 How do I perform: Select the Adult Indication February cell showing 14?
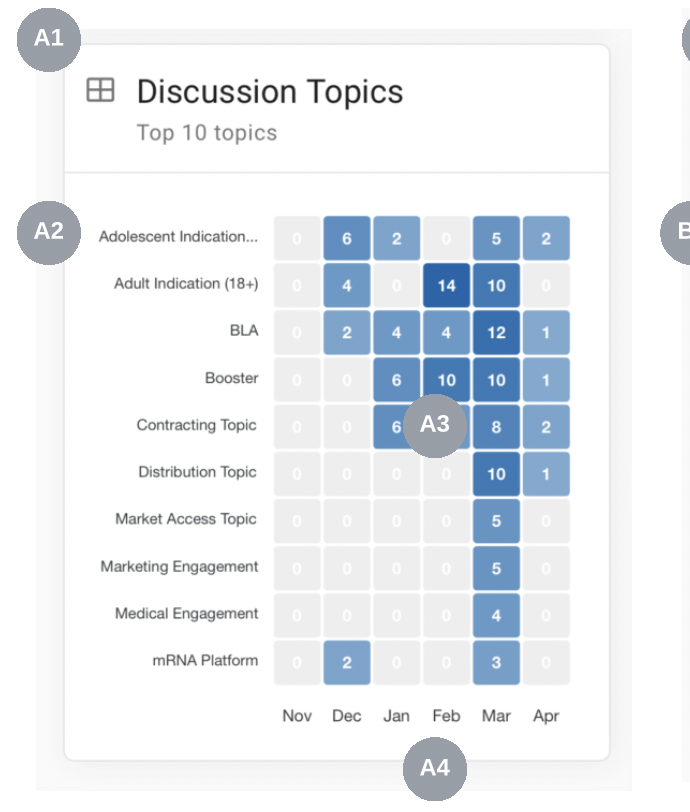(x=446, y=286)
